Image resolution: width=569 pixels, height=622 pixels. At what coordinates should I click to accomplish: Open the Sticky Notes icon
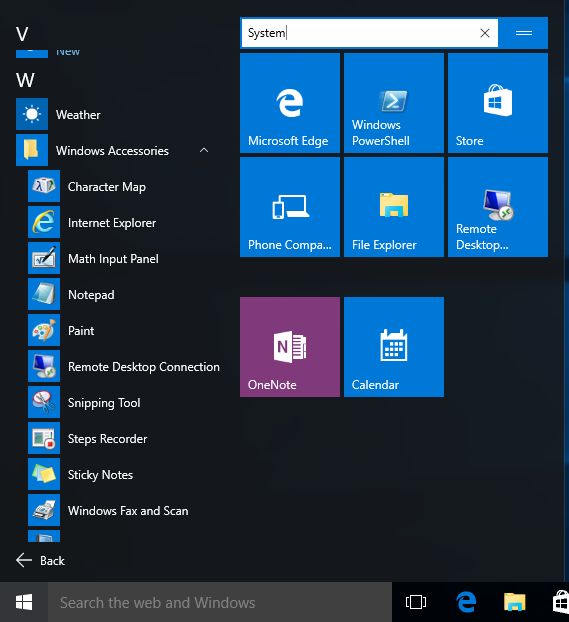coord(44,474)
